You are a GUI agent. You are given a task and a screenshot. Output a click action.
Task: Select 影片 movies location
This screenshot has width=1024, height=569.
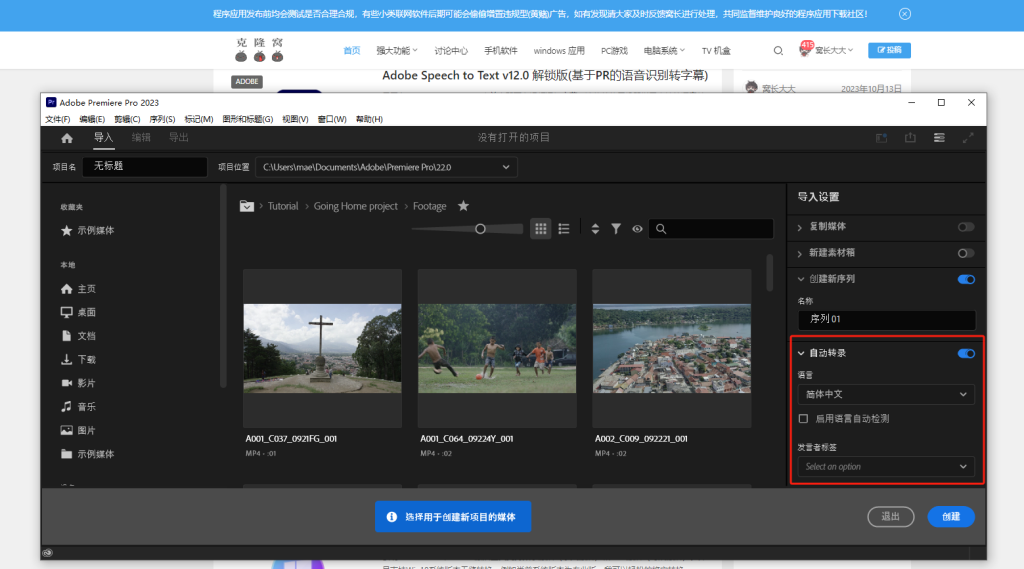[x=78, y=383]
